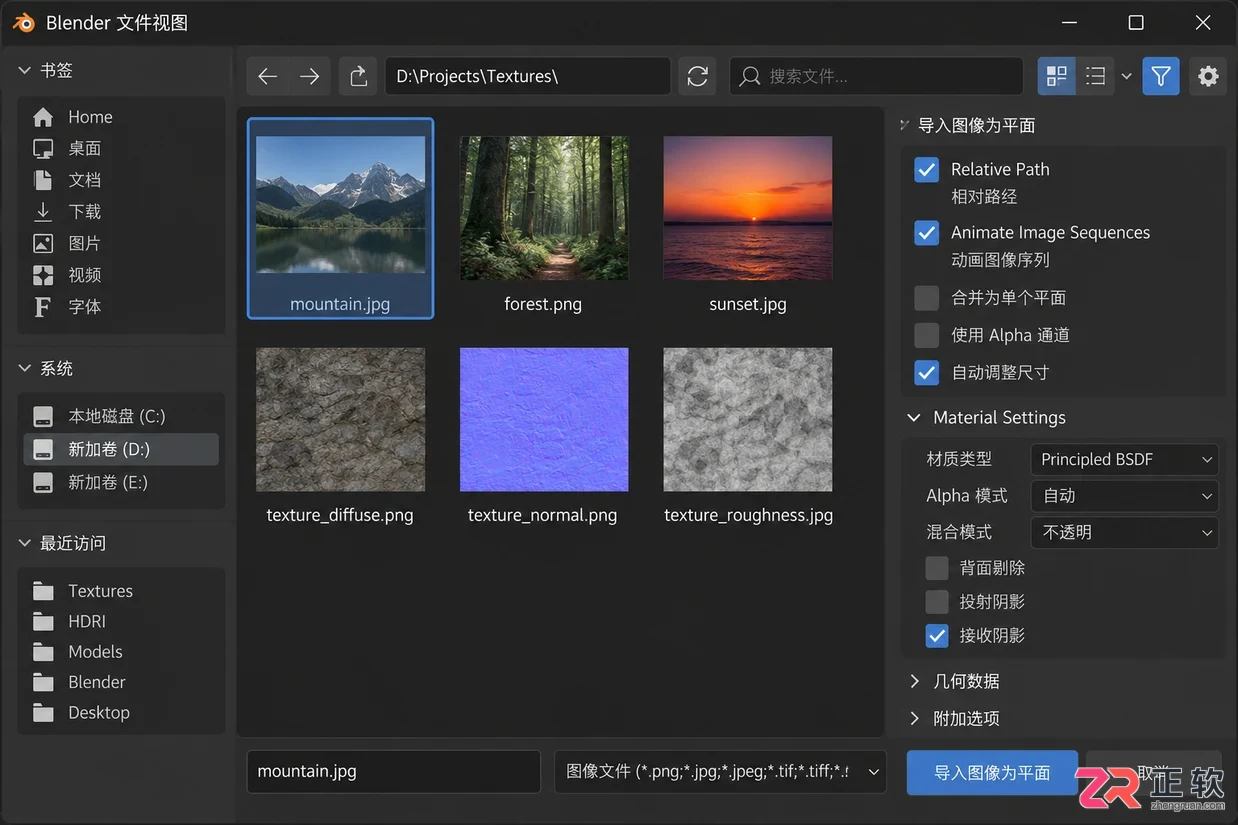Screen dimensions: 1238x825
Task: Disable the Relative Path checkbox
Action: pos(927,170)
